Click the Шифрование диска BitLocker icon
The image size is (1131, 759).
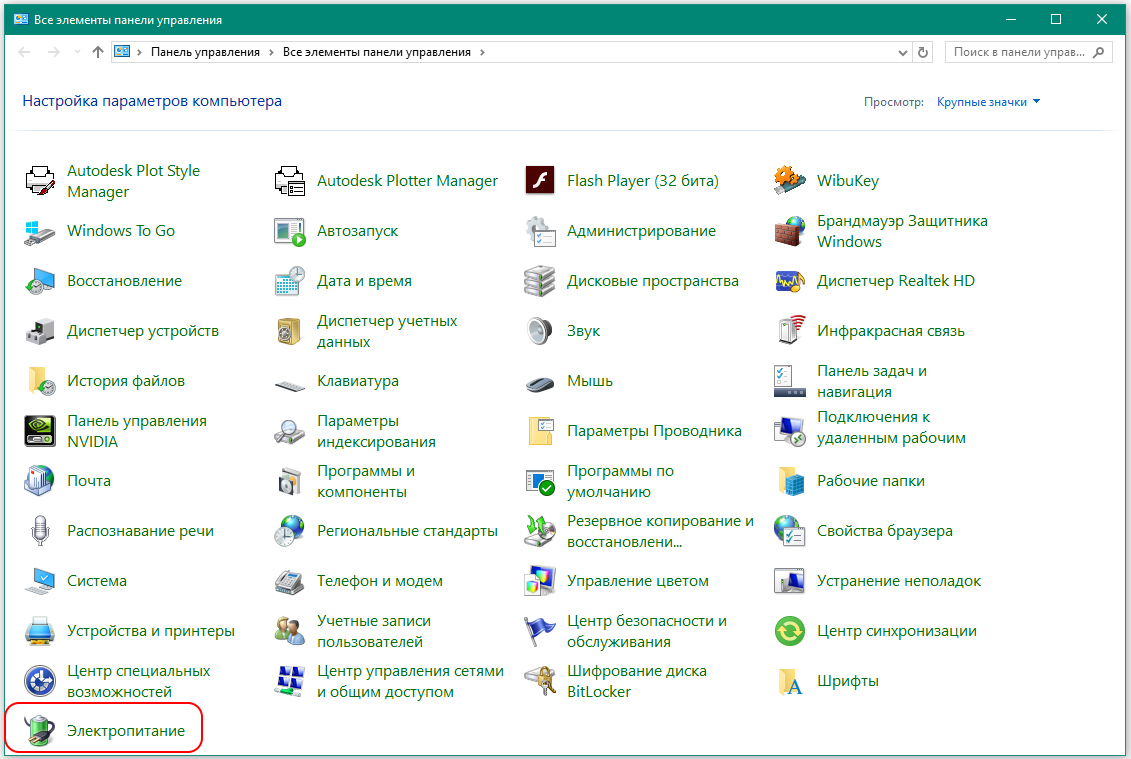(x=540, y=681)
